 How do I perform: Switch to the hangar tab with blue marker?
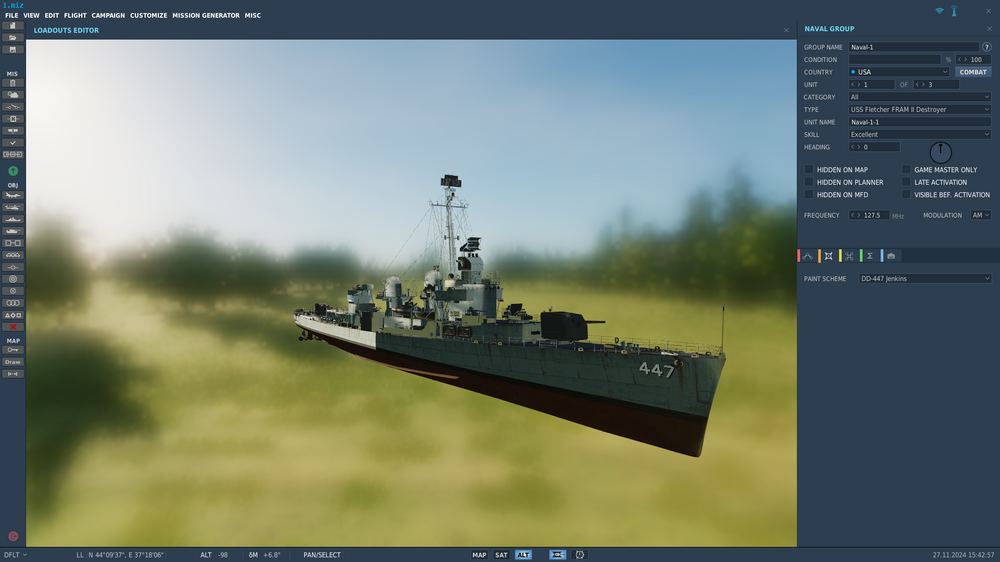[x=891, y=256]
